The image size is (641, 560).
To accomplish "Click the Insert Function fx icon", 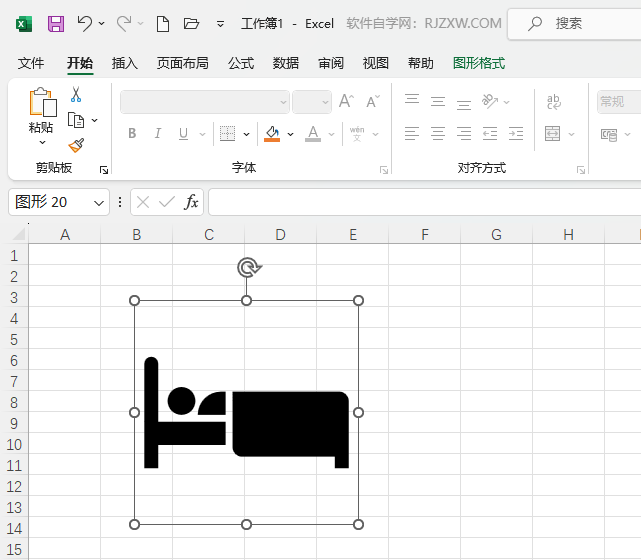I will [191, 202].
